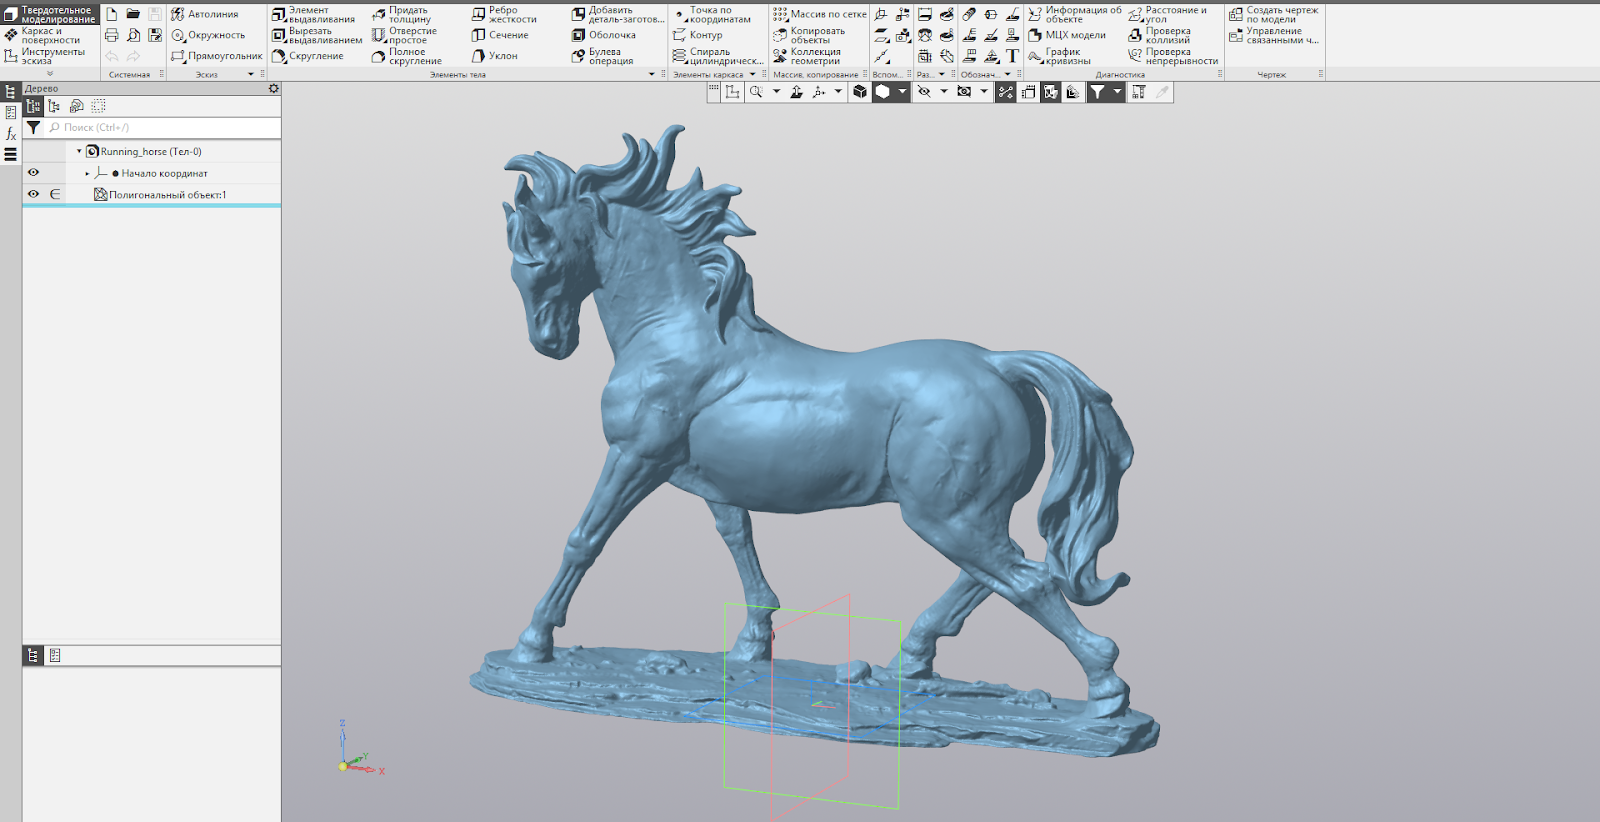Start the Элемент выдавливания extrude operation
This screenshot has height=822, width=1600.
313,14
